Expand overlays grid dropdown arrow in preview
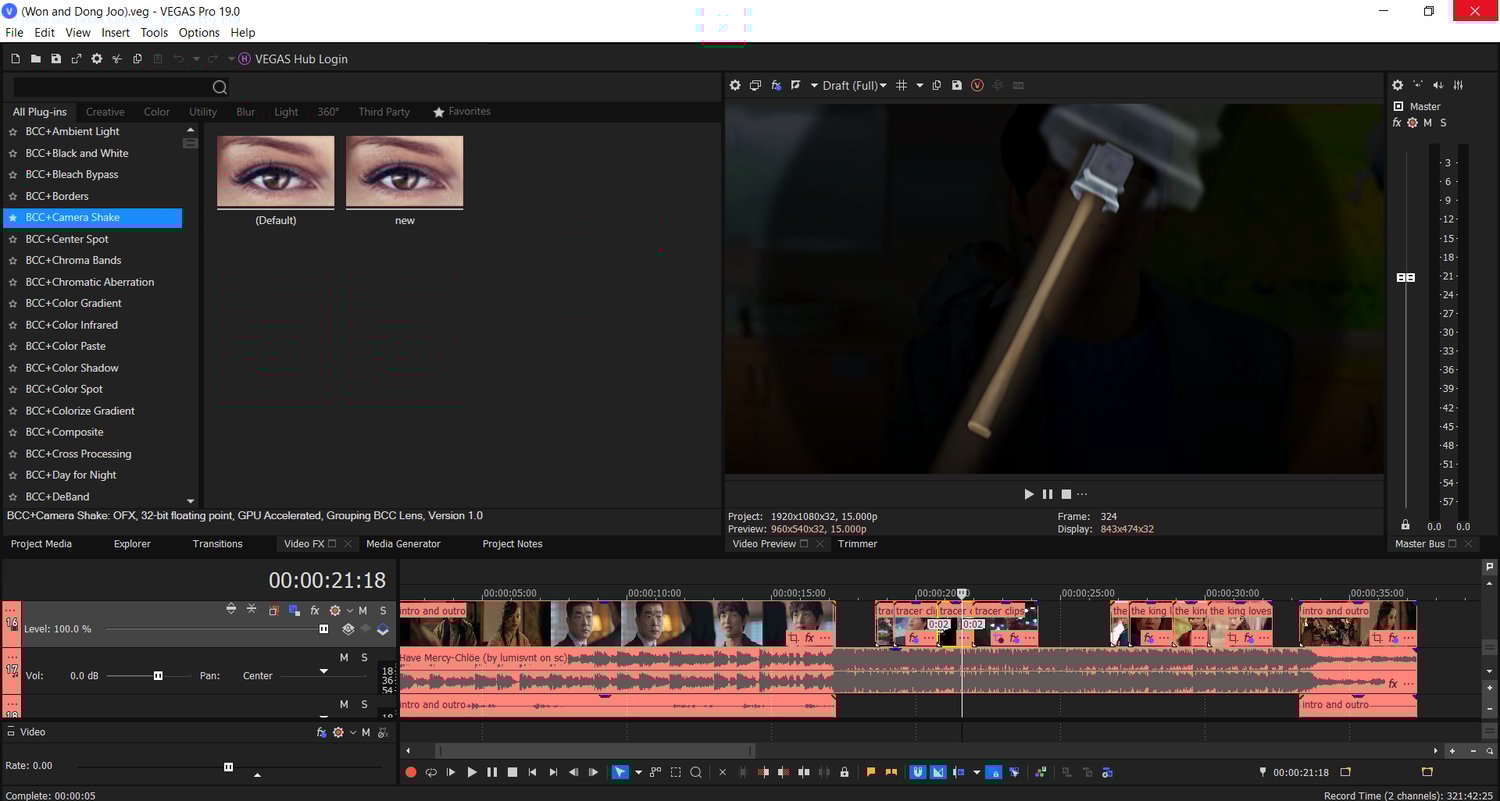 pos(920,86)
